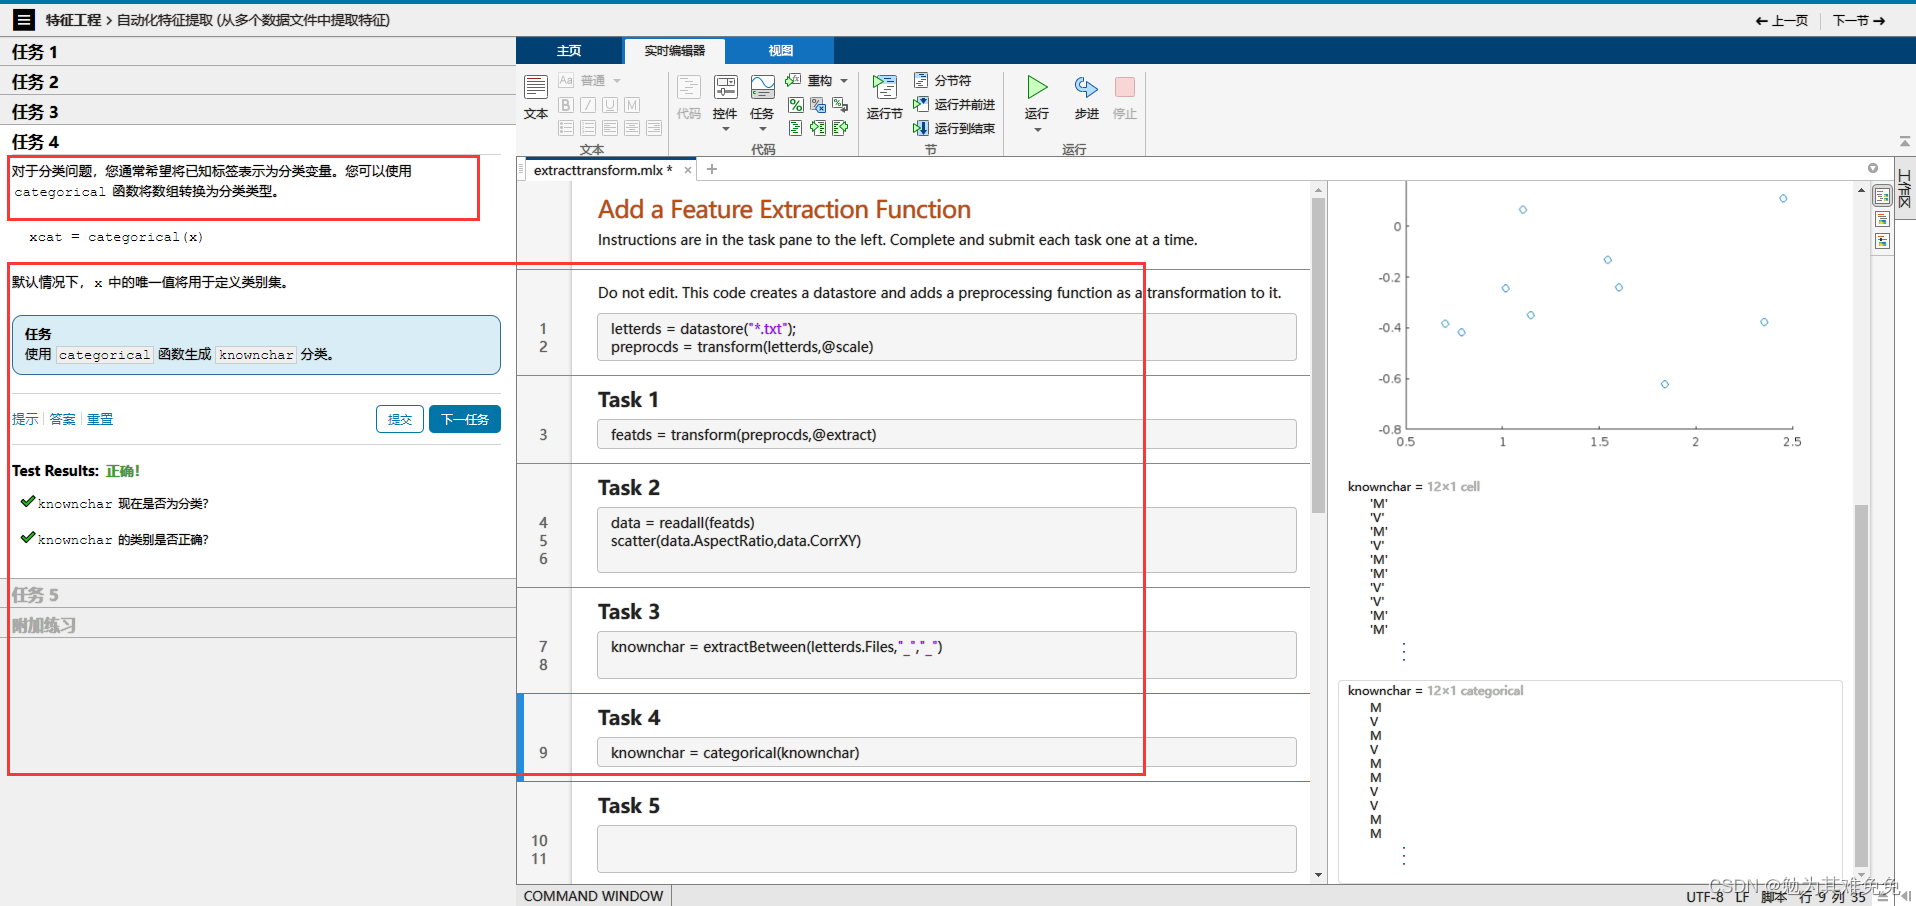Click the decrease indent icon

click(x=840, y=128)
